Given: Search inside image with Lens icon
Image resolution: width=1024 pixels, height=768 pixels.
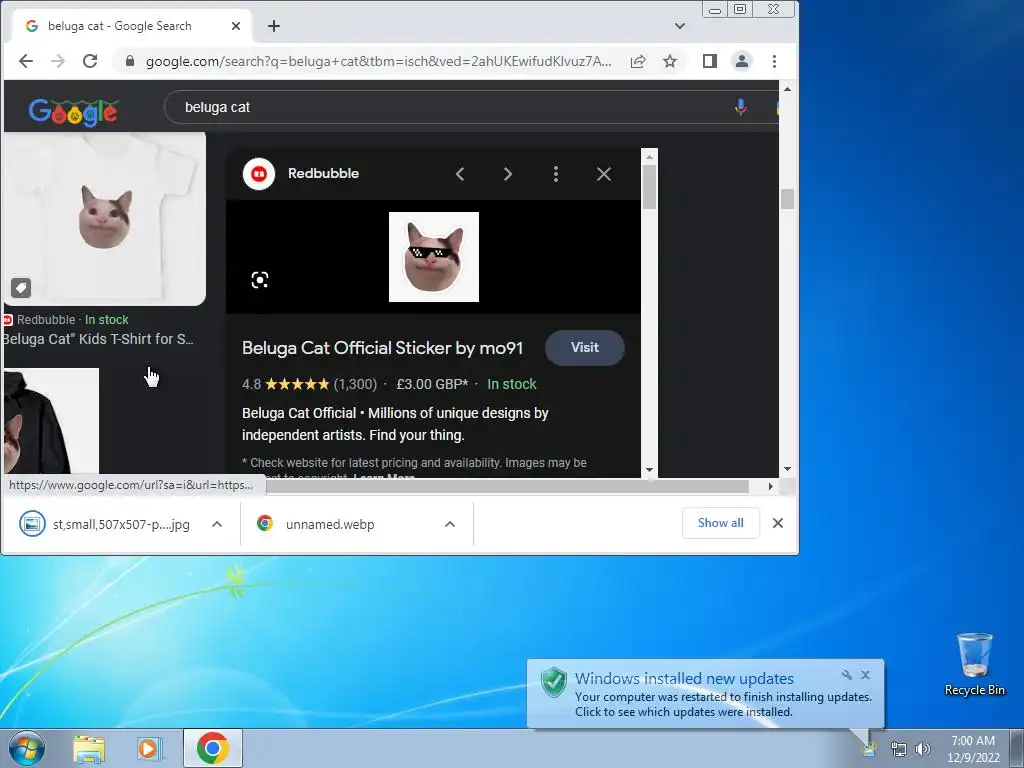Looking at the screenshot, I should 260,280.
